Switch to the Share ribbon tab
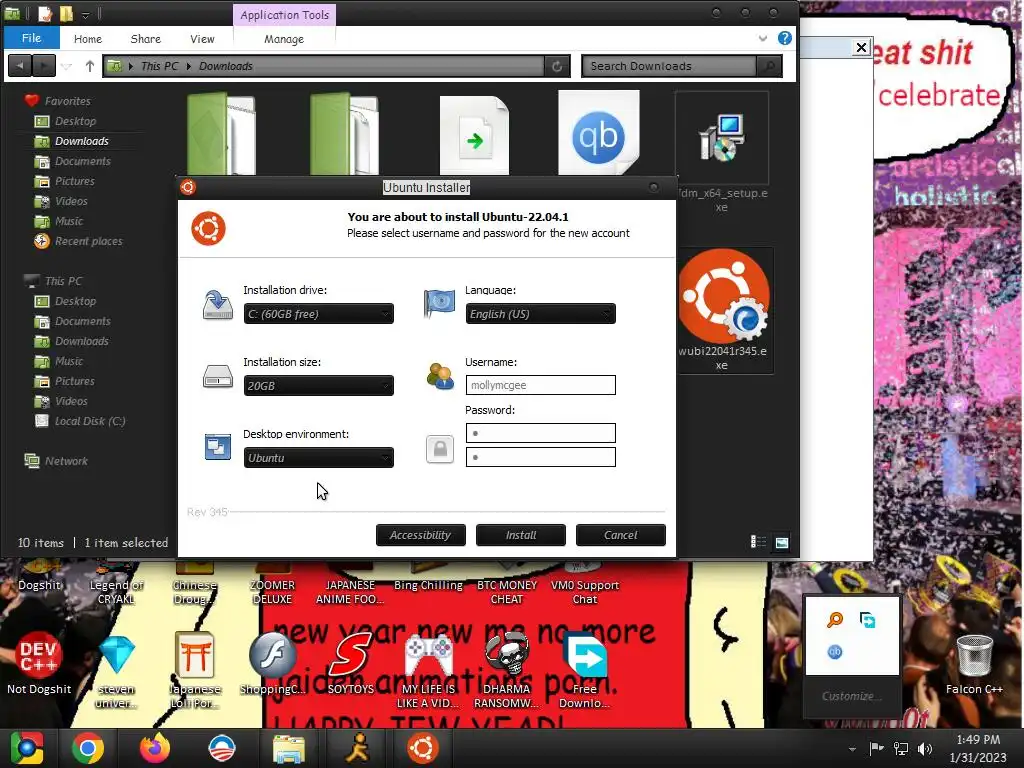The width and height of the screenshot is (1024, 768). tap(146, 39)
